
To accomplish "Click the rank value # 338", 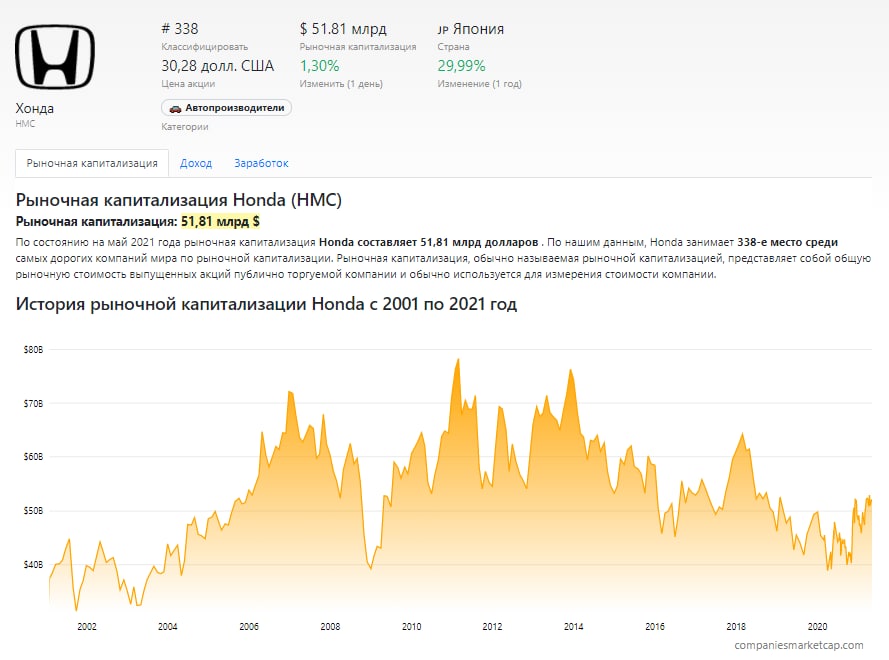I will pos(180,29).
